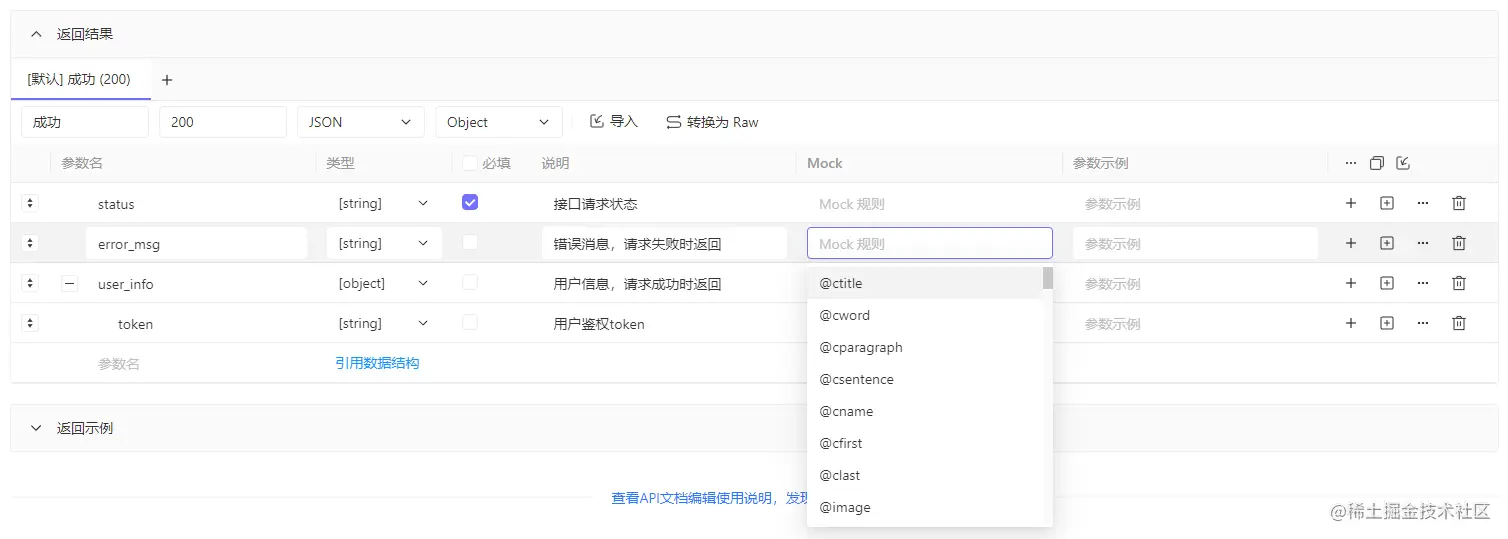Click the description 用户鉴权token
Image resolution: width=1508 pixels, height=539 pixels.
(x=599, y=324)
